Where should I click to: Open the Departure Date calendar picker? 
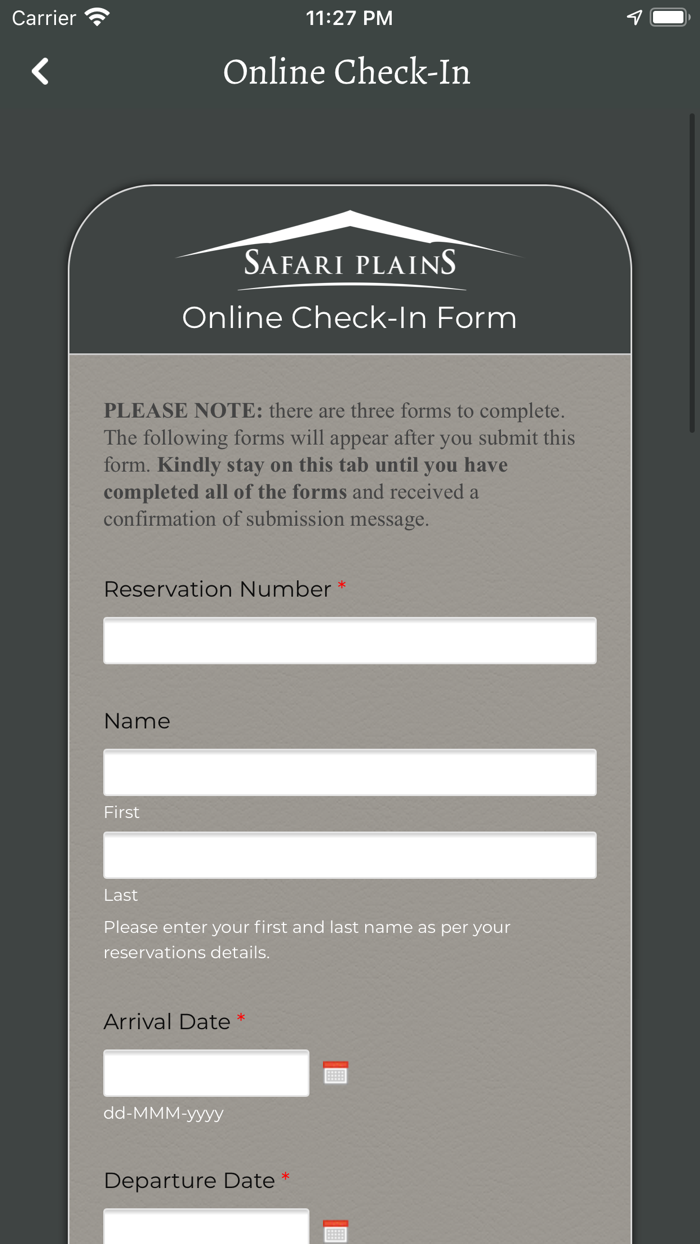click(x=336, y=1231)
